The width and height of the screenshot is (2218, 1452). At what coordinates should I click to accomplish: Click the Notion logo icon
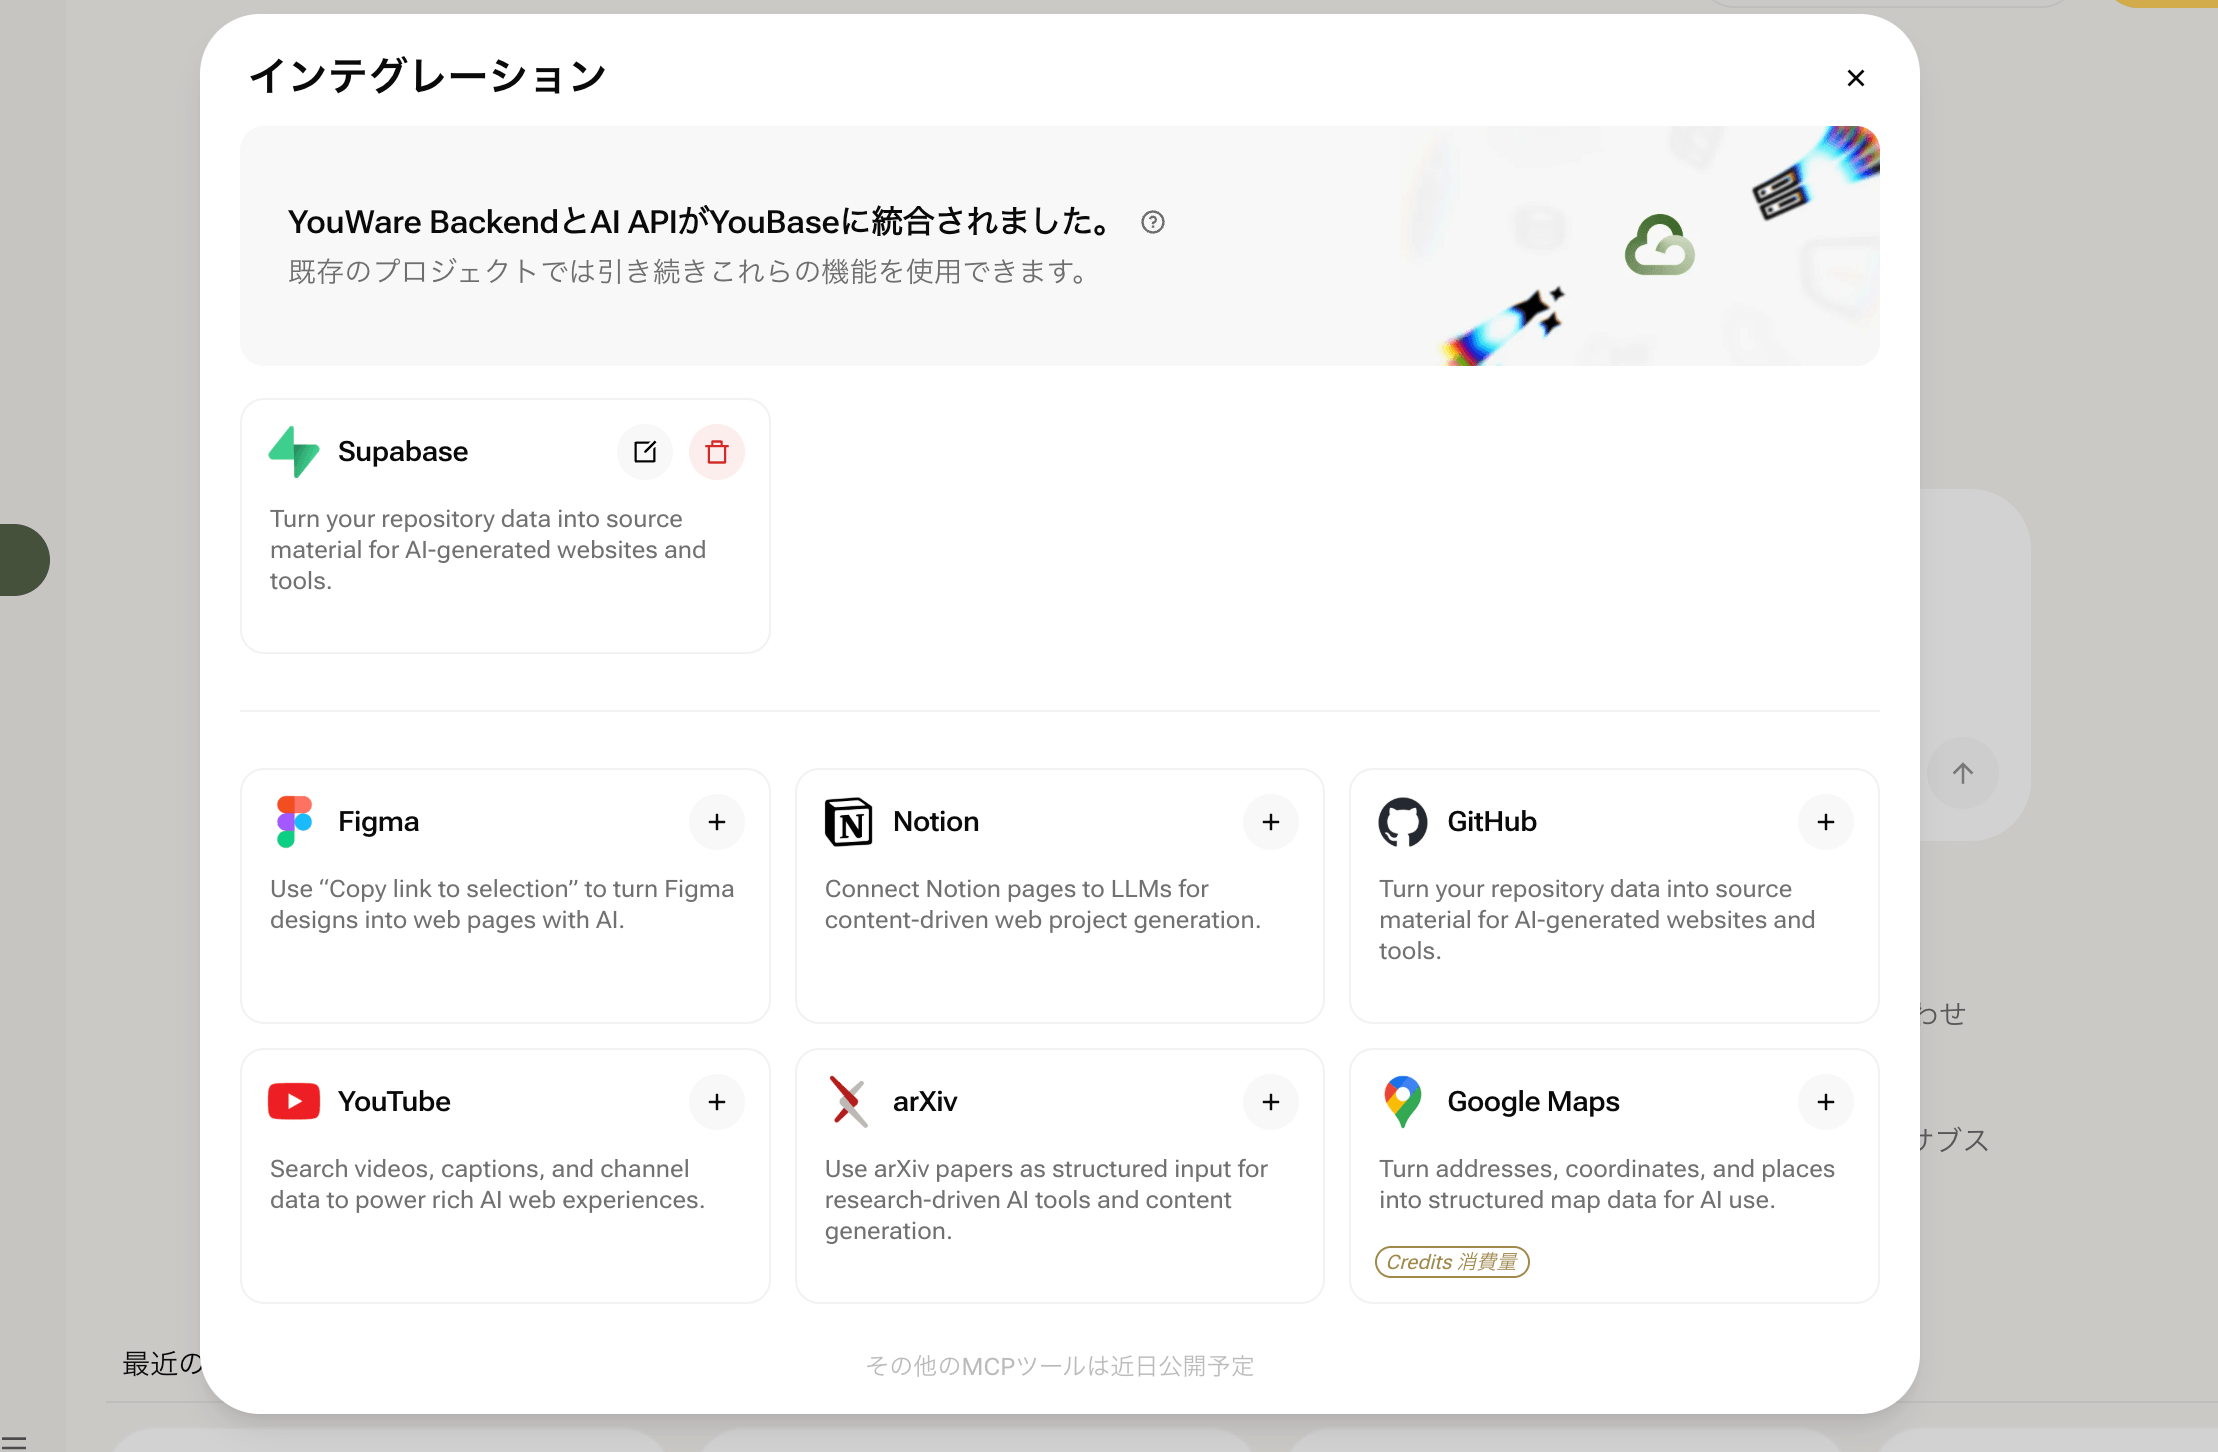tap(849, 821)
